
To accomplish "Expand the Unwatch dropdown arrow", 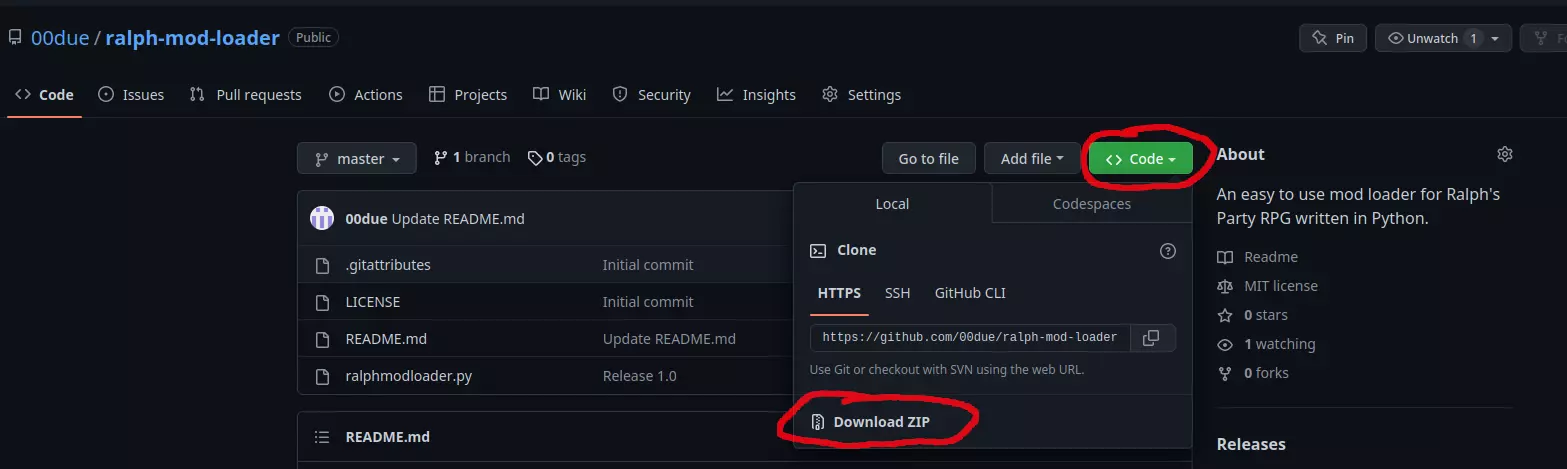I will [x=1497, y=38].
